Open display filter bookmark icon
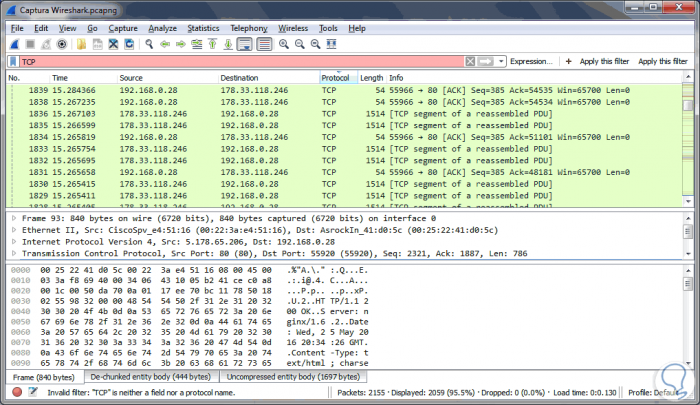Screen dimensions: 700x405 (13, 62)
